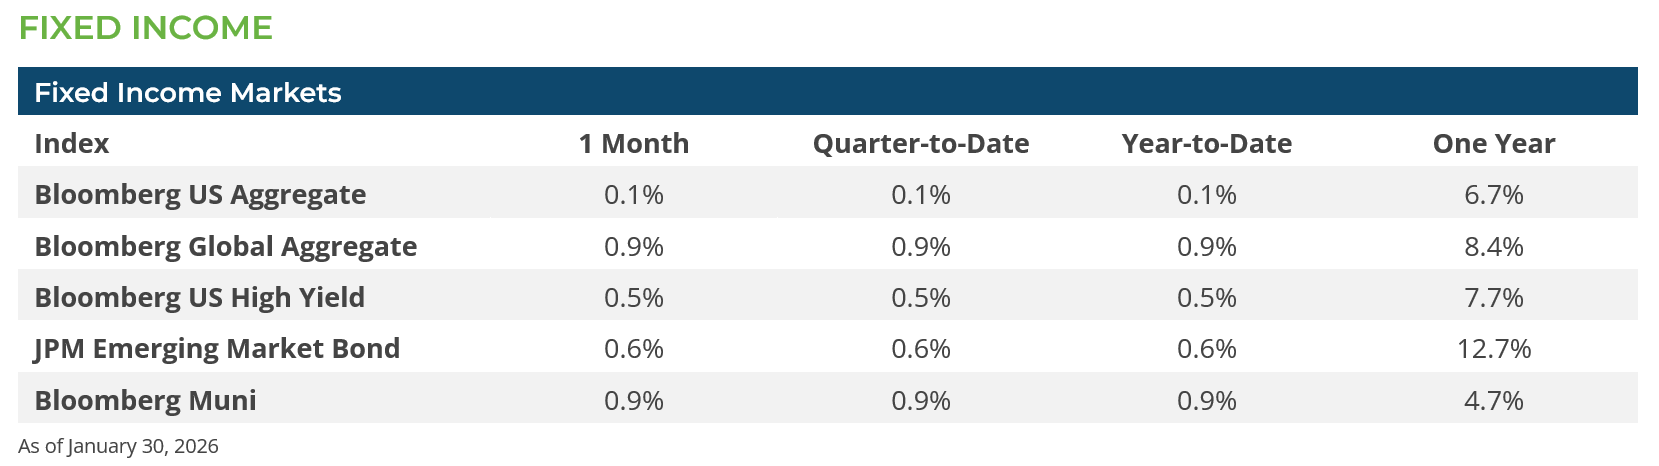The image size is (1659, 466).
Task: Click the FIXED INCOME section heading
Action: (x=145, y=28)
